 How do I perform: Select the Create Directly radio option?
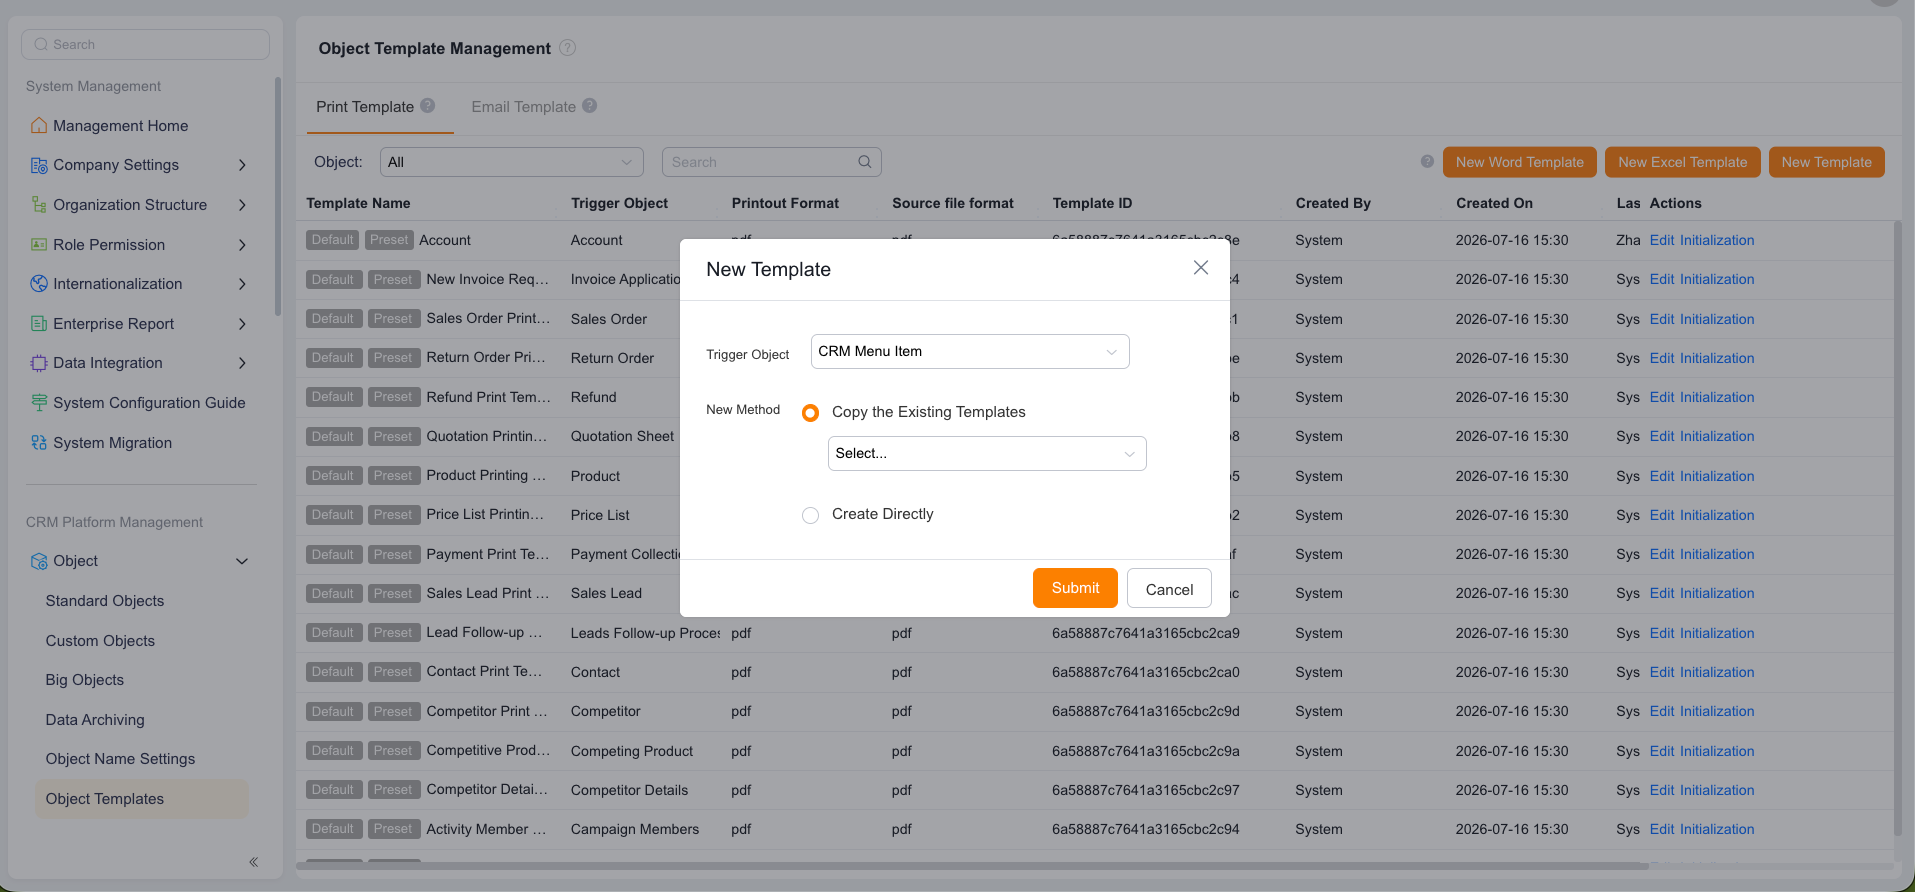click(811, 515)
